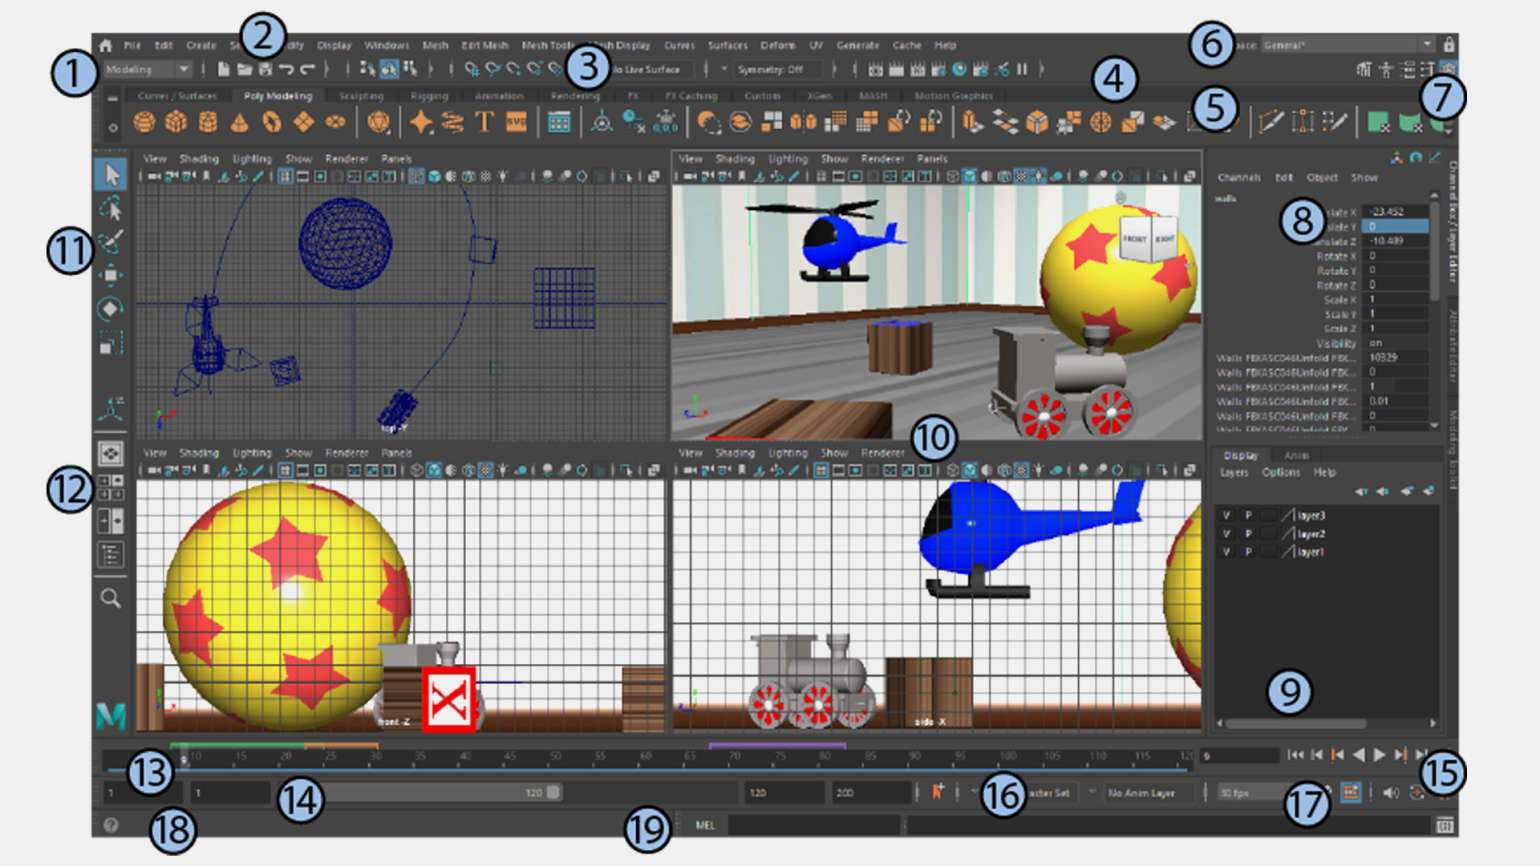Click the Save scene floppy icon

tap(265, 69)
